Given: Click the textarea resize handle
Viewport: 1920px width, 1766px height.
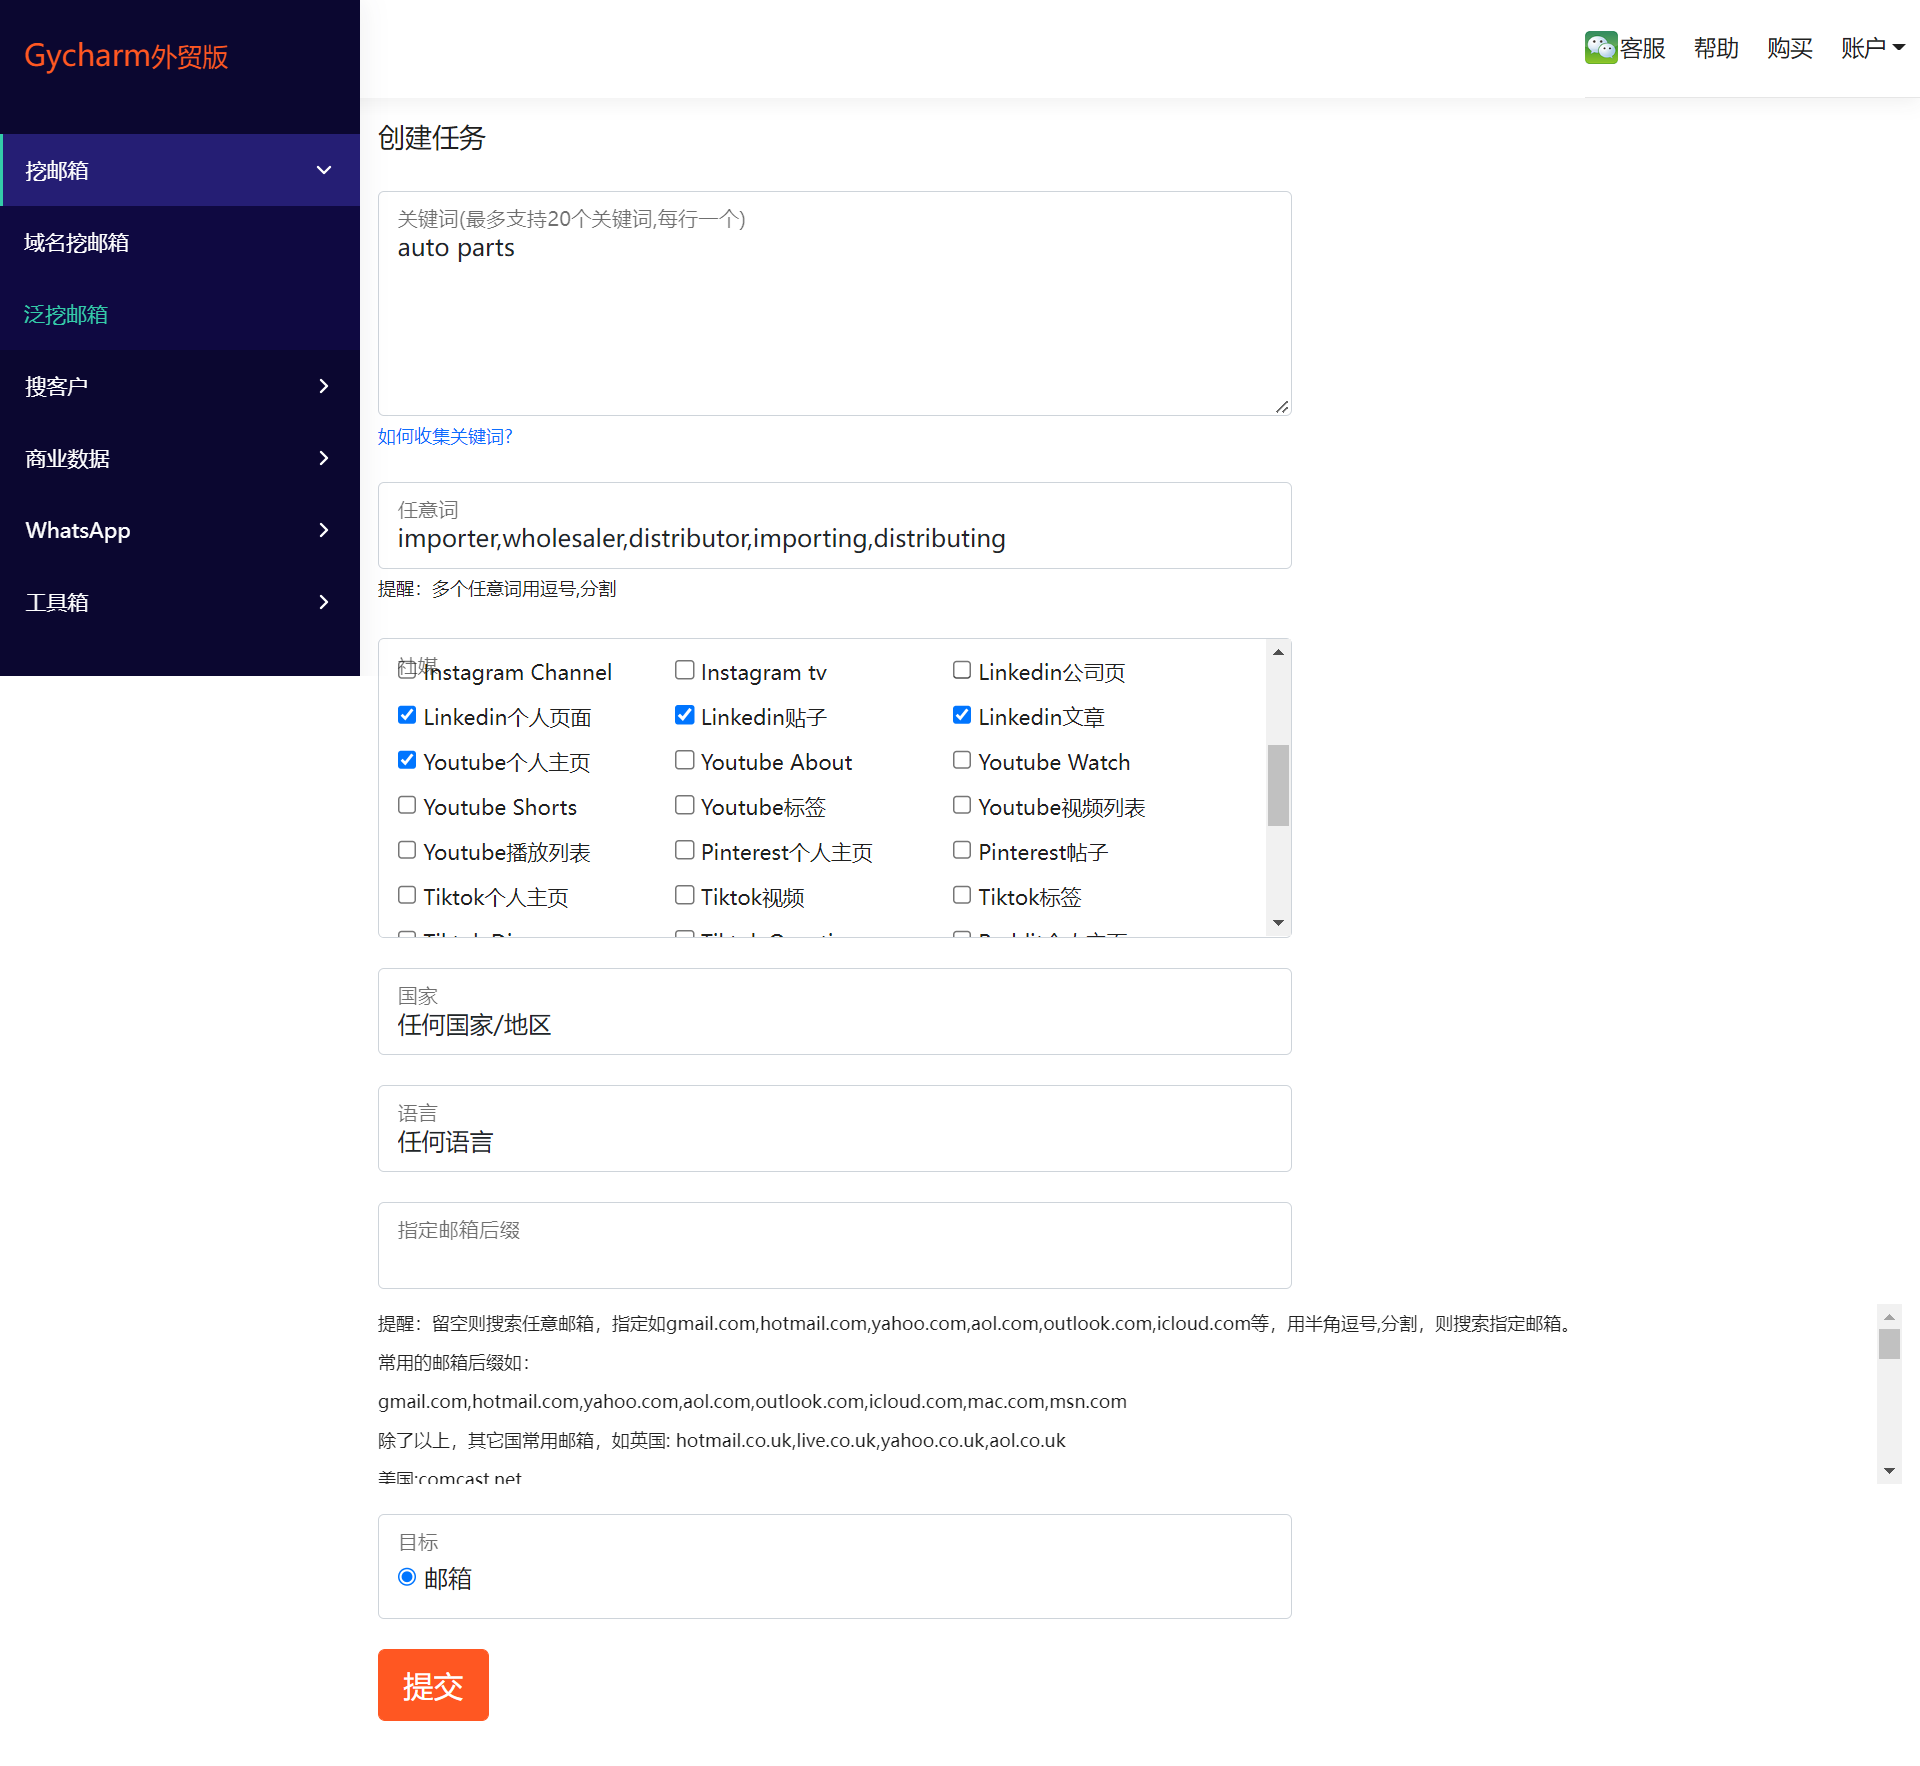Looking at the screenshot, I should tap(1282, 406).
